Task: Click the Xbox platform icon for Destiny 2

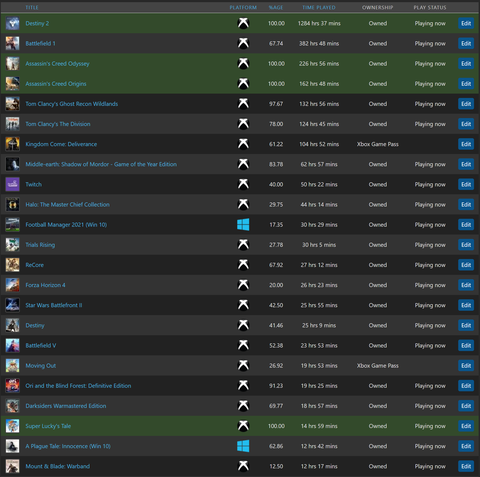Action: click(243, 23)
